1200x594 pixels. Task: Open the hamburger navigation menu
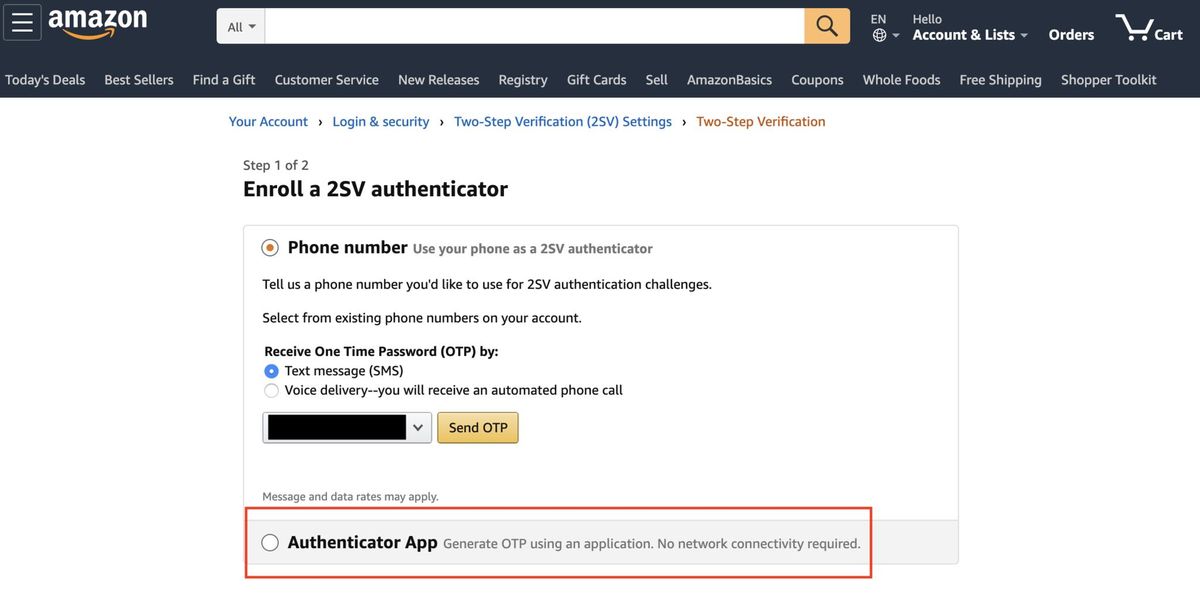tap(22, 22)
